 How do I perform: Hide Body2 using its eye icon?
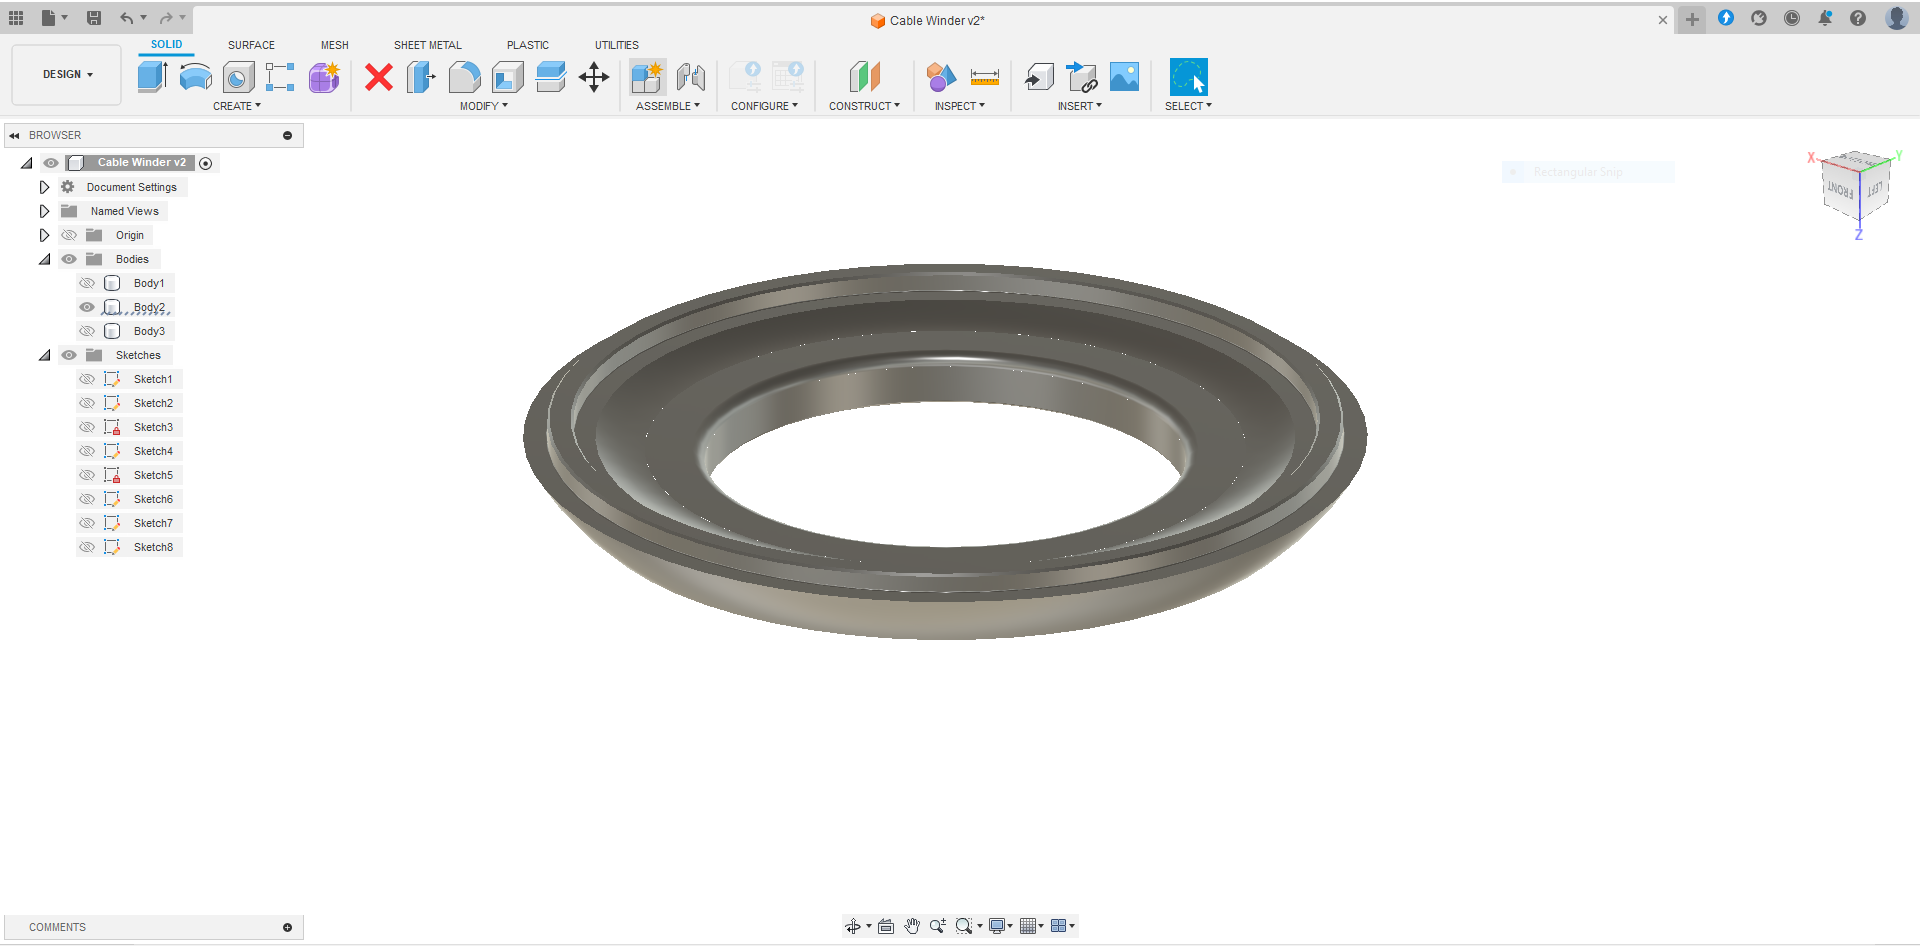click(x=87, y=307)
